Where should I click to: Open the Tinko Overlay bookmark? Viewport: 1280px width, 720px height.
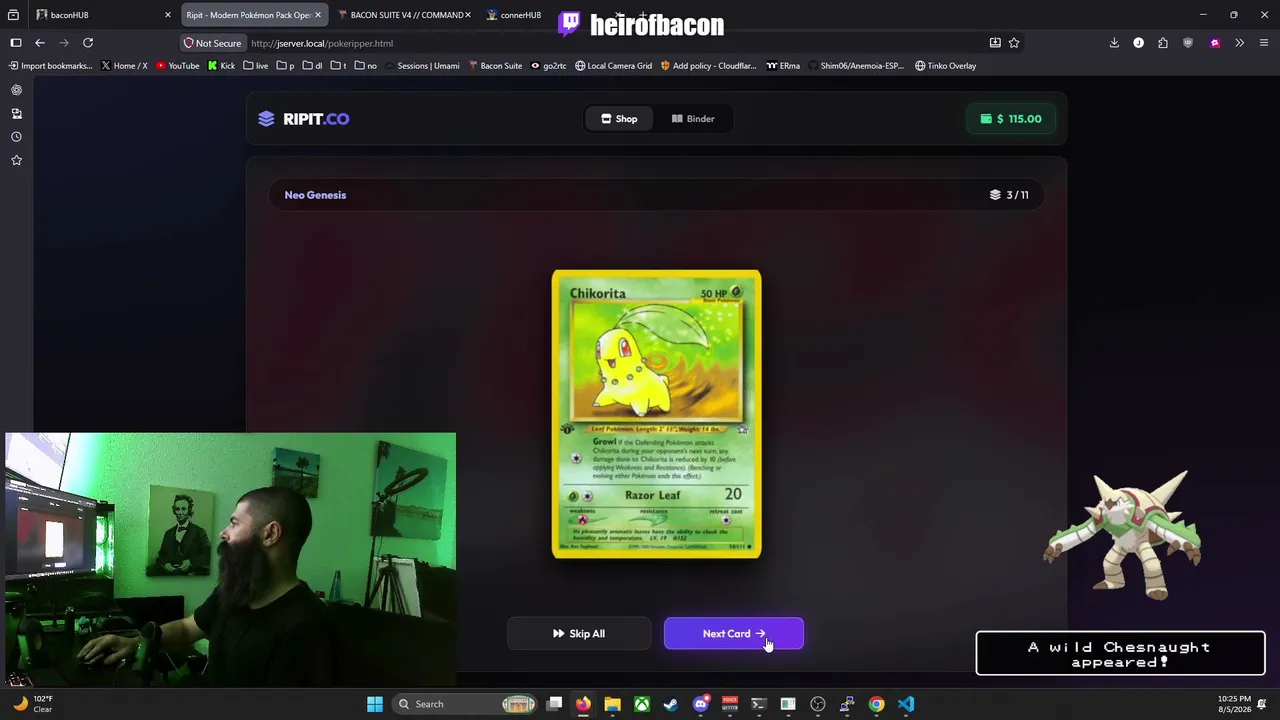(x=945, y=66)
